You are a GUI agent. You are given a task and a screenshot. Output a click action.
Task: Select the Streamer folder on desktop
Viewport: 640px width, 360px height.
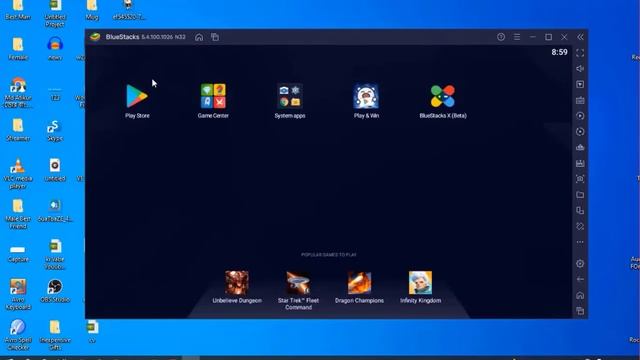click(18, 130)
